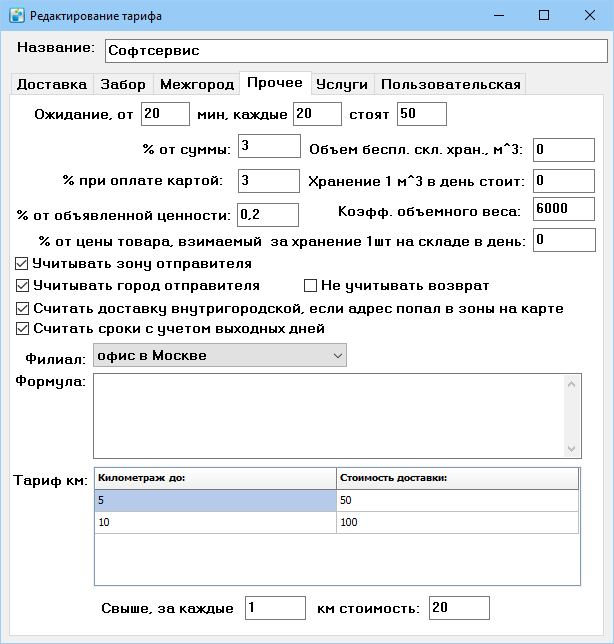Edit the % от суммы field
This screenshot has width=614, height=644.
pyautogui.click(x=269, y=146)
